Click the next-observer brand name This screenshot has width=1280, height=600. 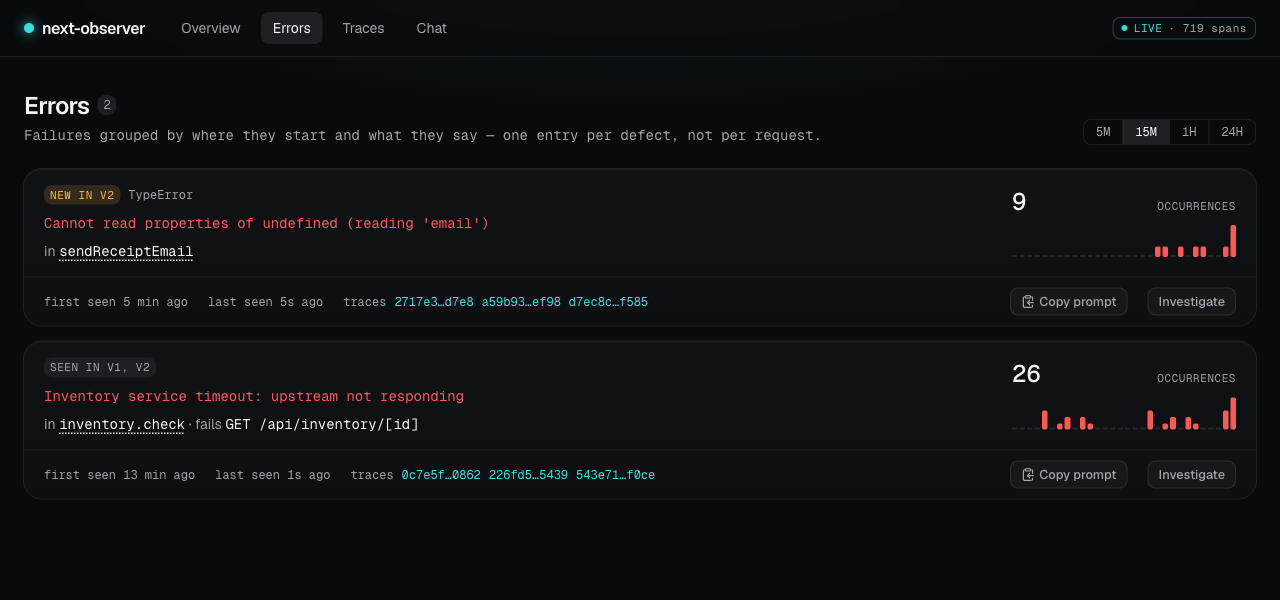coord(93,28)
